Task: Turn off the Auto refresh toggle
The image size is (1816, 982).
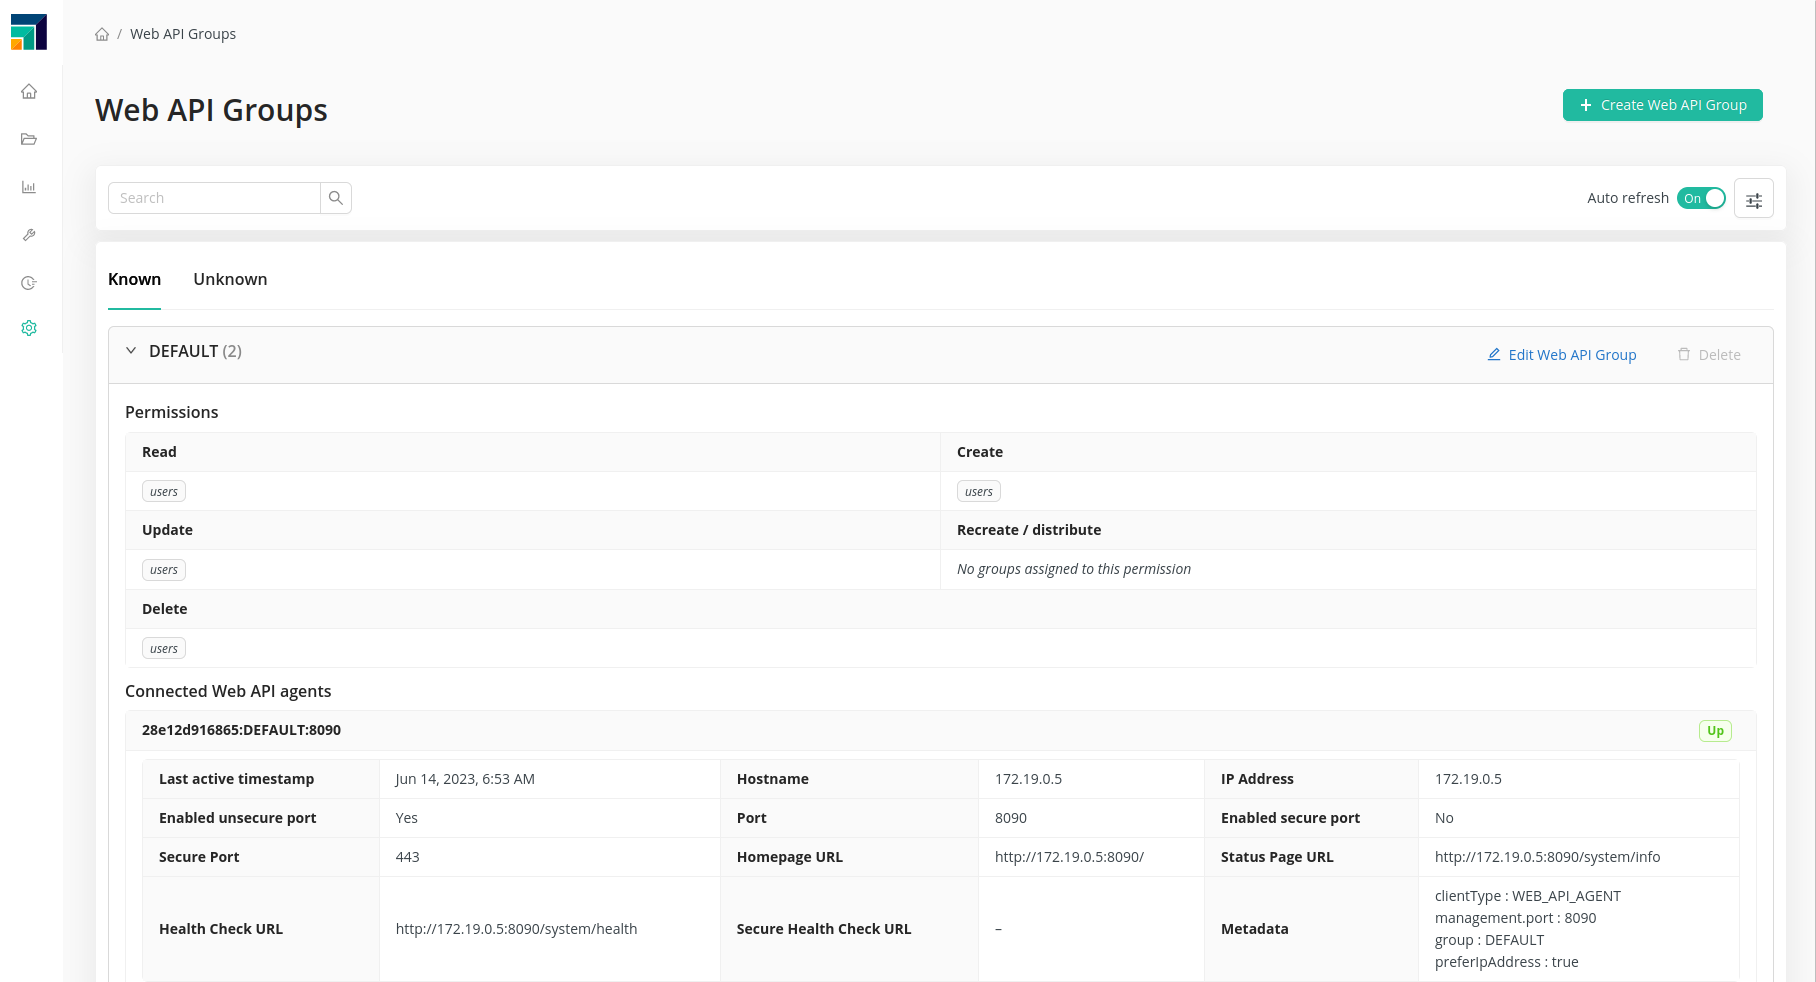Action: (1701, 198)
